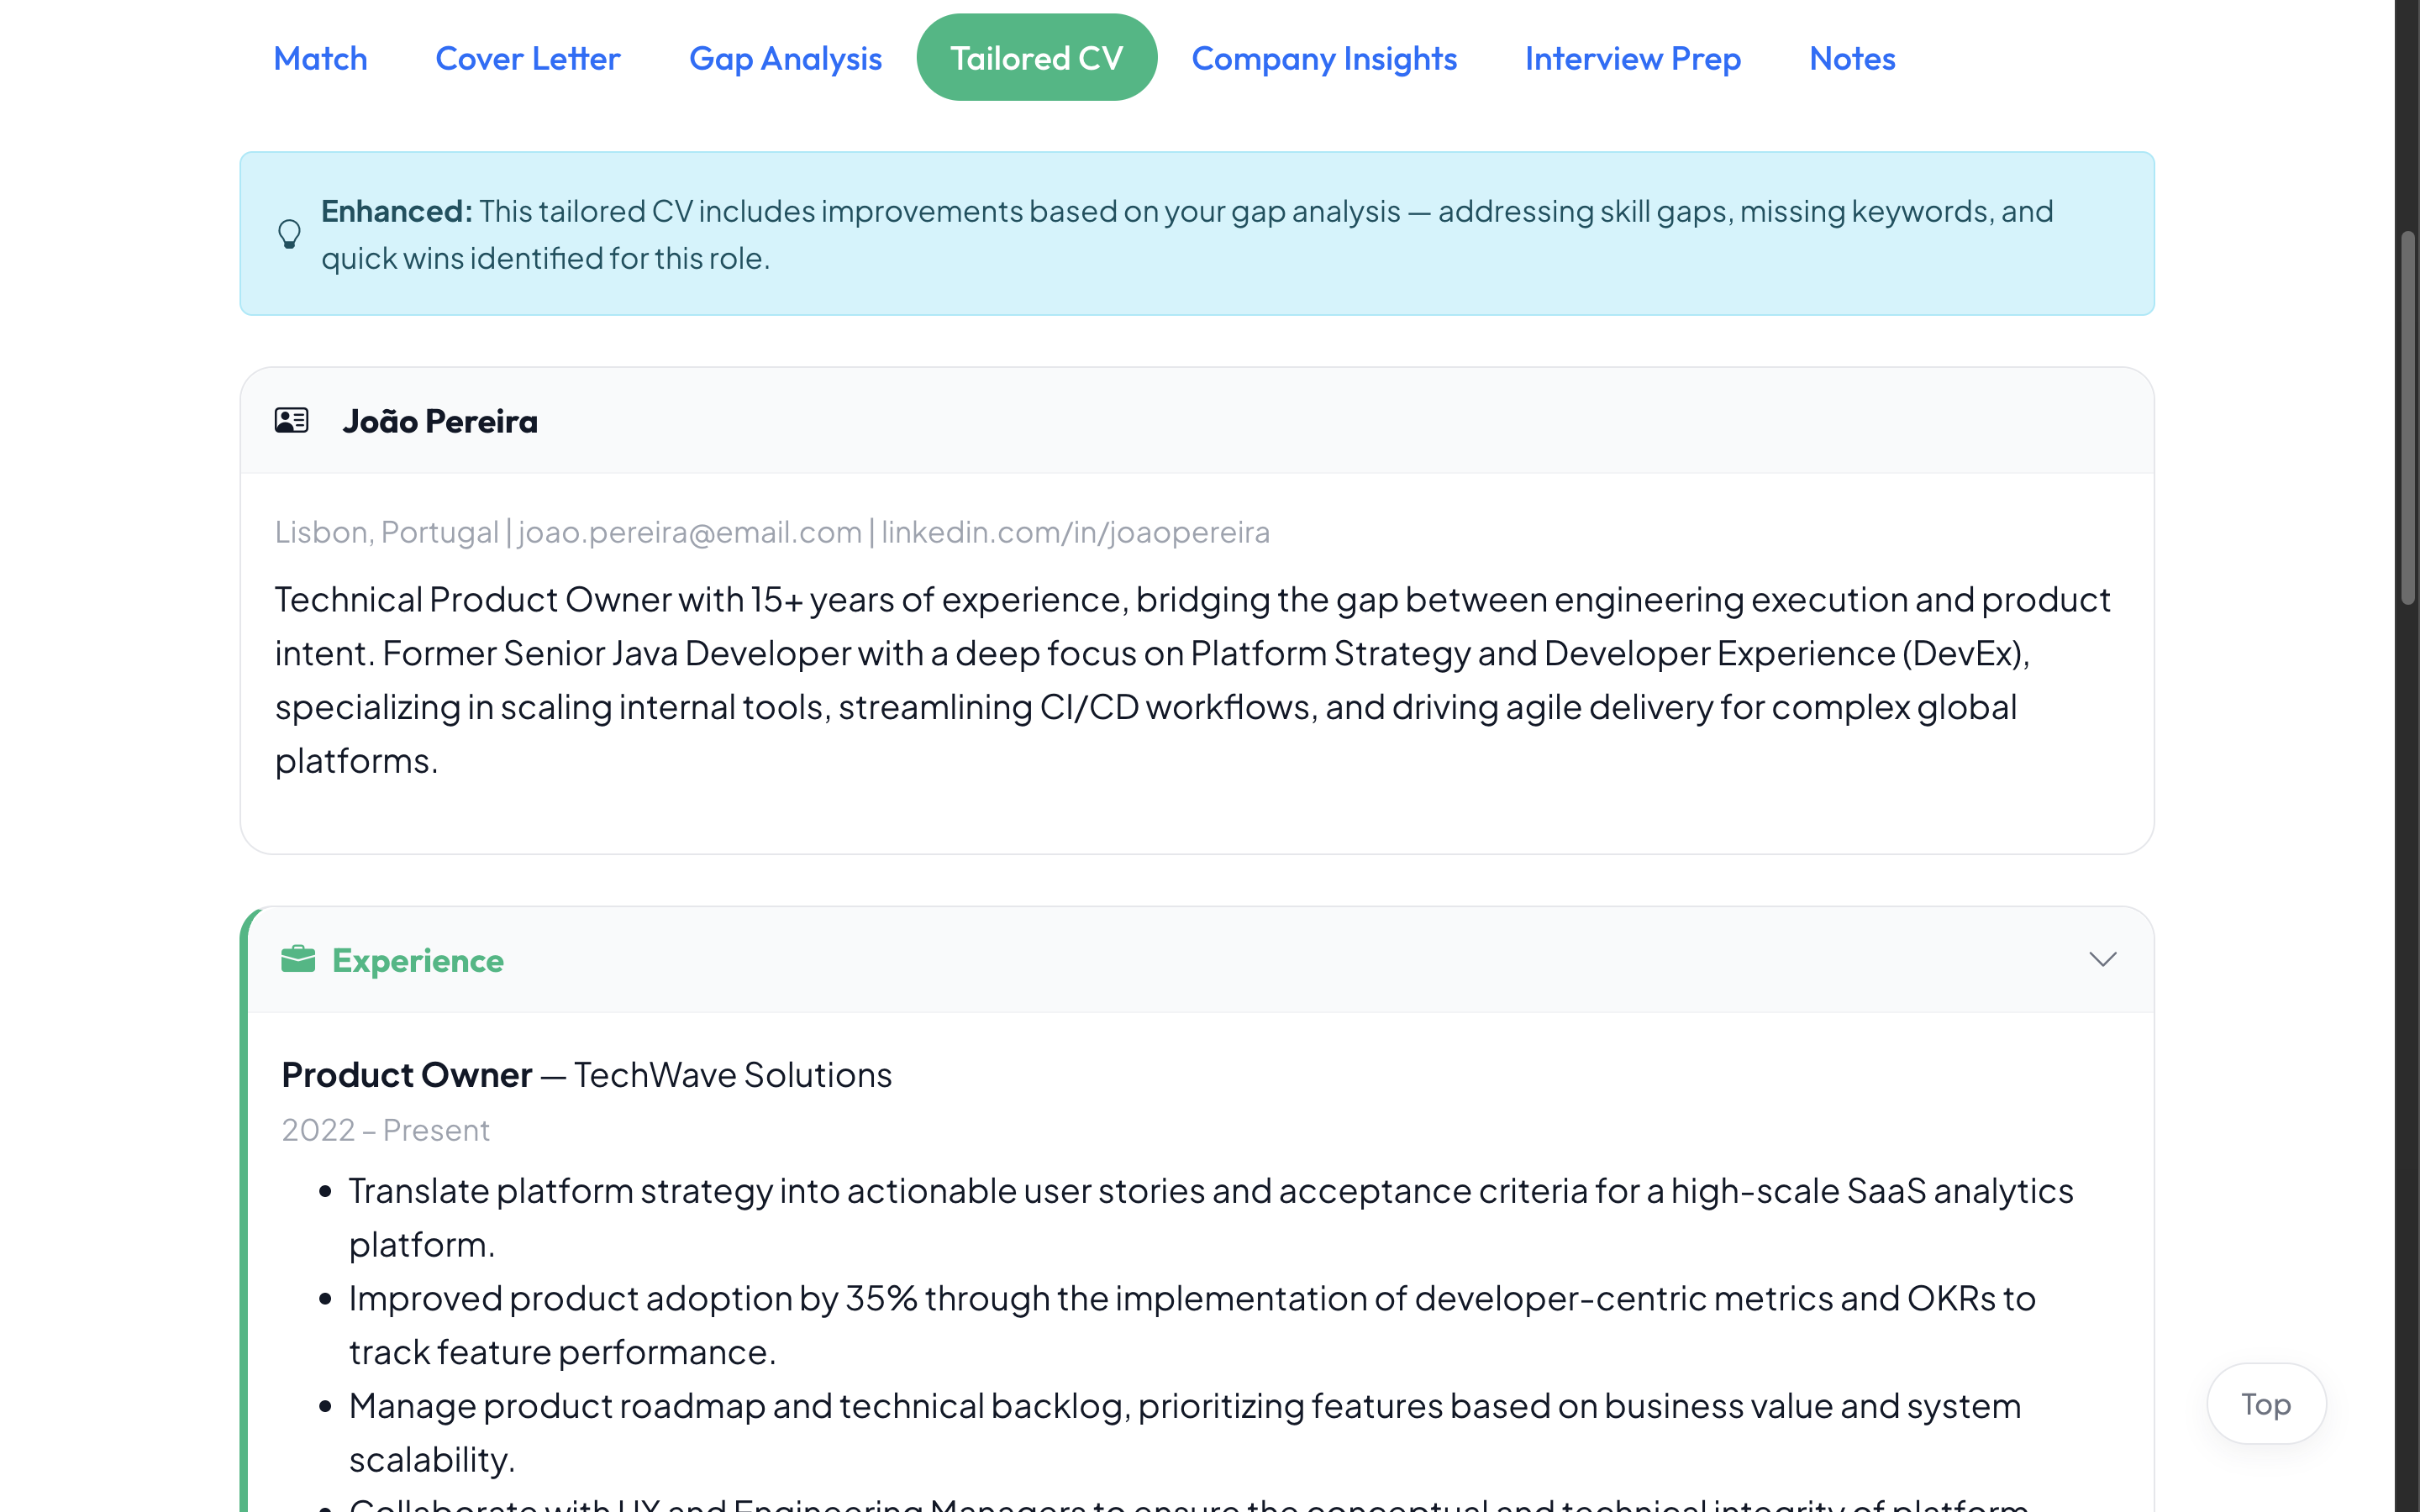The image size is (2420, 1512).
Task: Select the Tailored CV tab
Action: tap(1036, 58)
